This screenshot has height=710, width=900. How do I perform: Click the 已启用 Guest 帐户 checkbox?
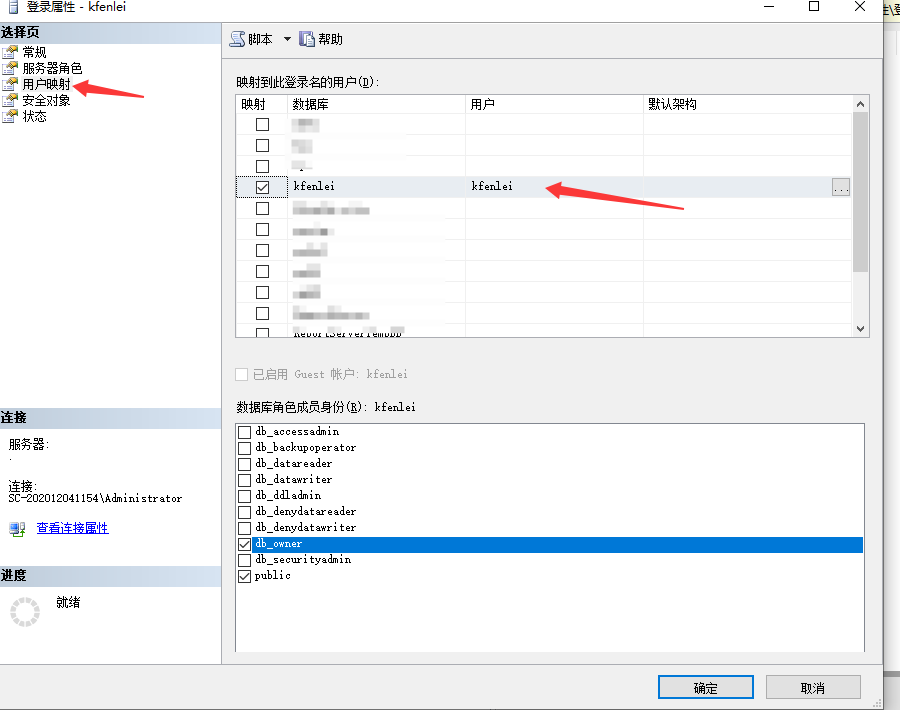[242, 375]
